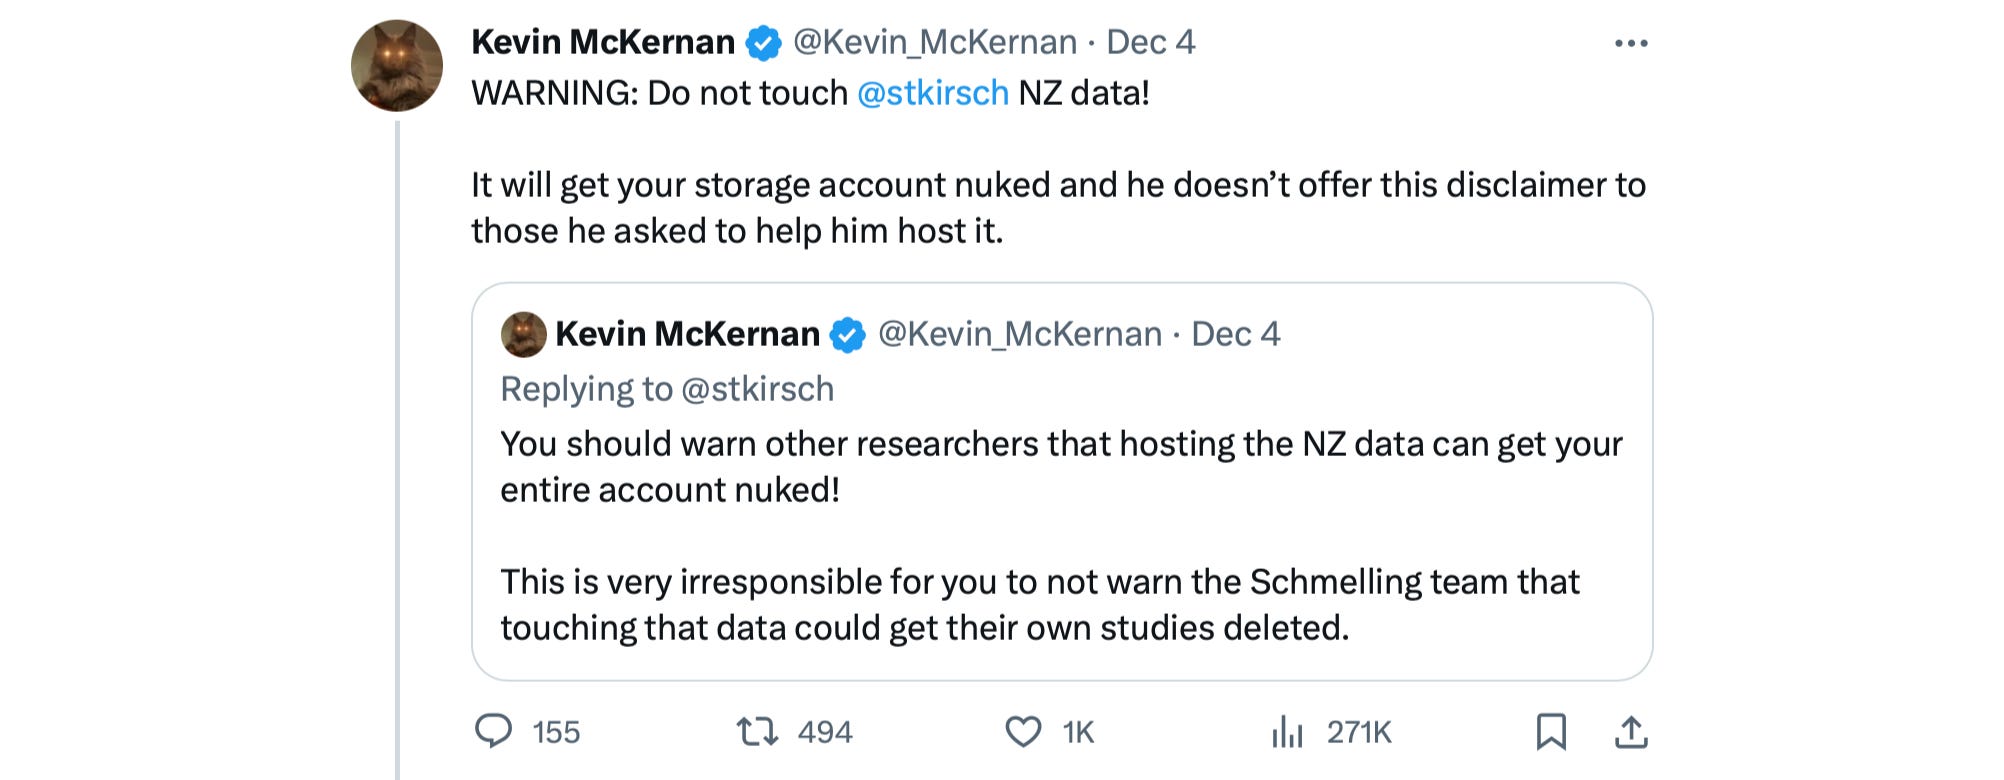The width and height of the screenshot is (2004, 780).
Task: Open the @stkirsch mention link
Action: point(932,93)
